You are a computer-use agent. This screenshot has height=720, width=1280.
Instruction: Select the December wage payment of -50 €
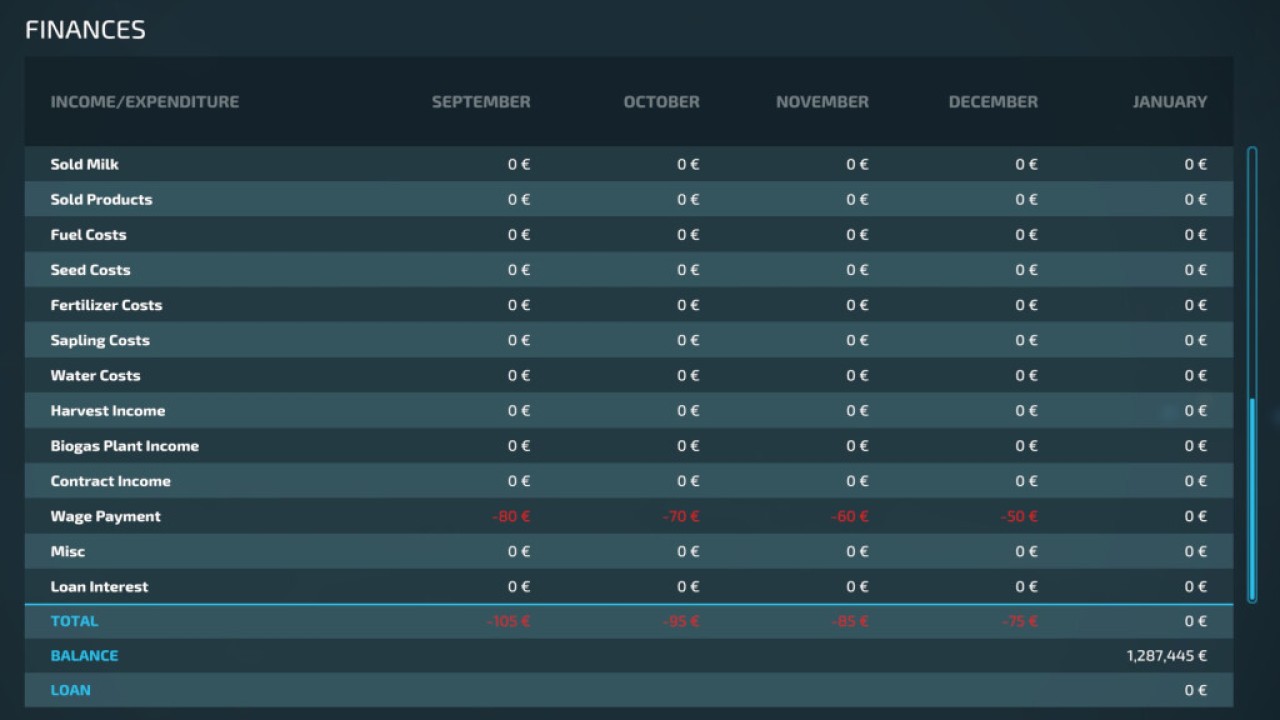[x=1019, y=517]
